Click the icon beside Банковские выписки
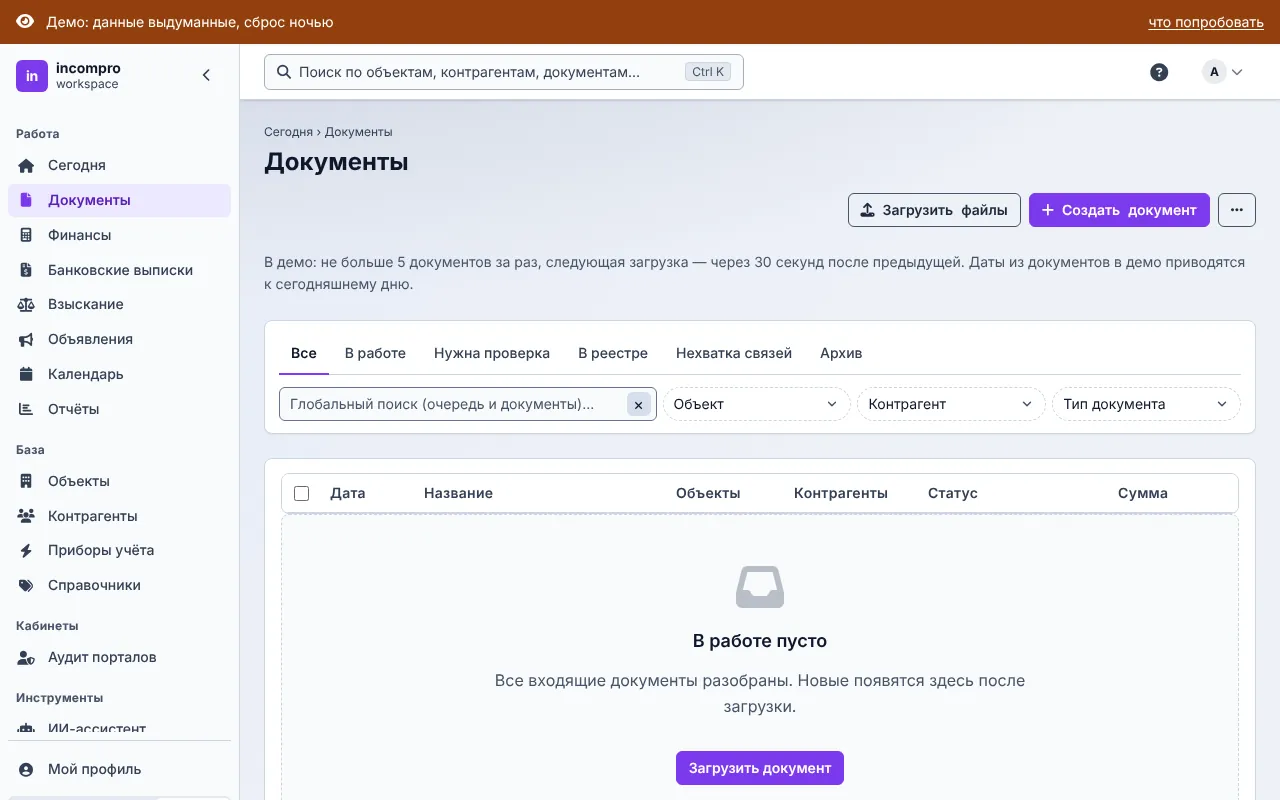The image size is (1280, 800). coord(27,270)
